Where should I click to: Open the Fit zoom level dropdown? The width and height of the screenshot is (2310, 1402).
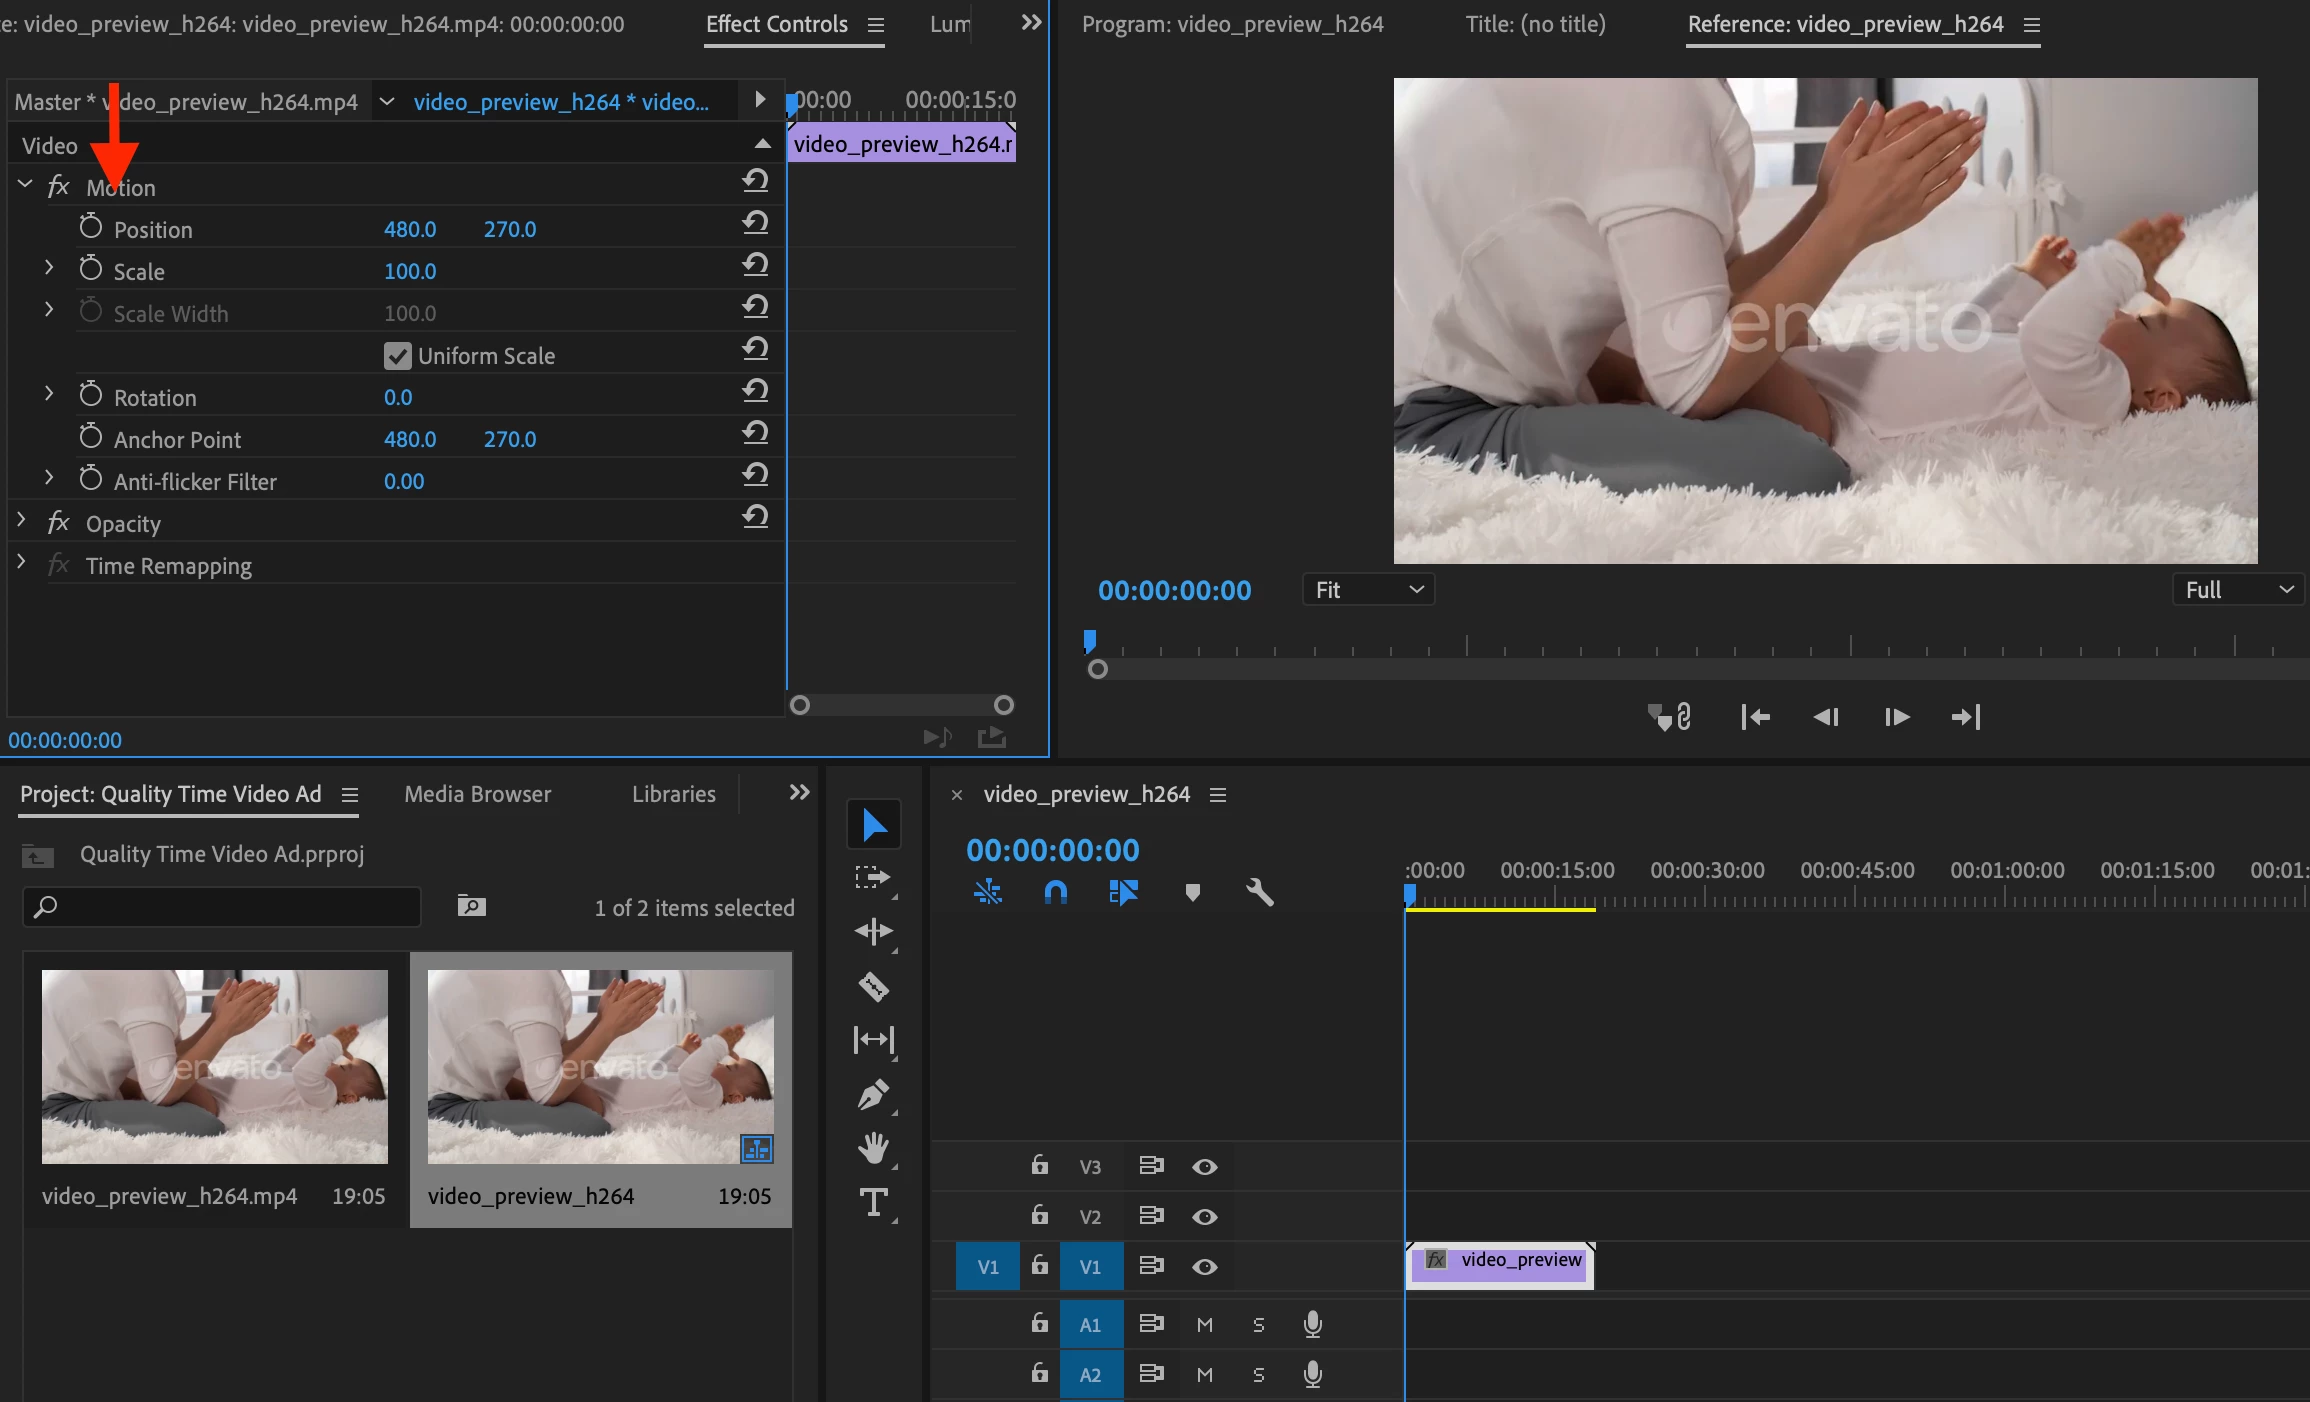pyautogui.click(x=1367, y=590)
